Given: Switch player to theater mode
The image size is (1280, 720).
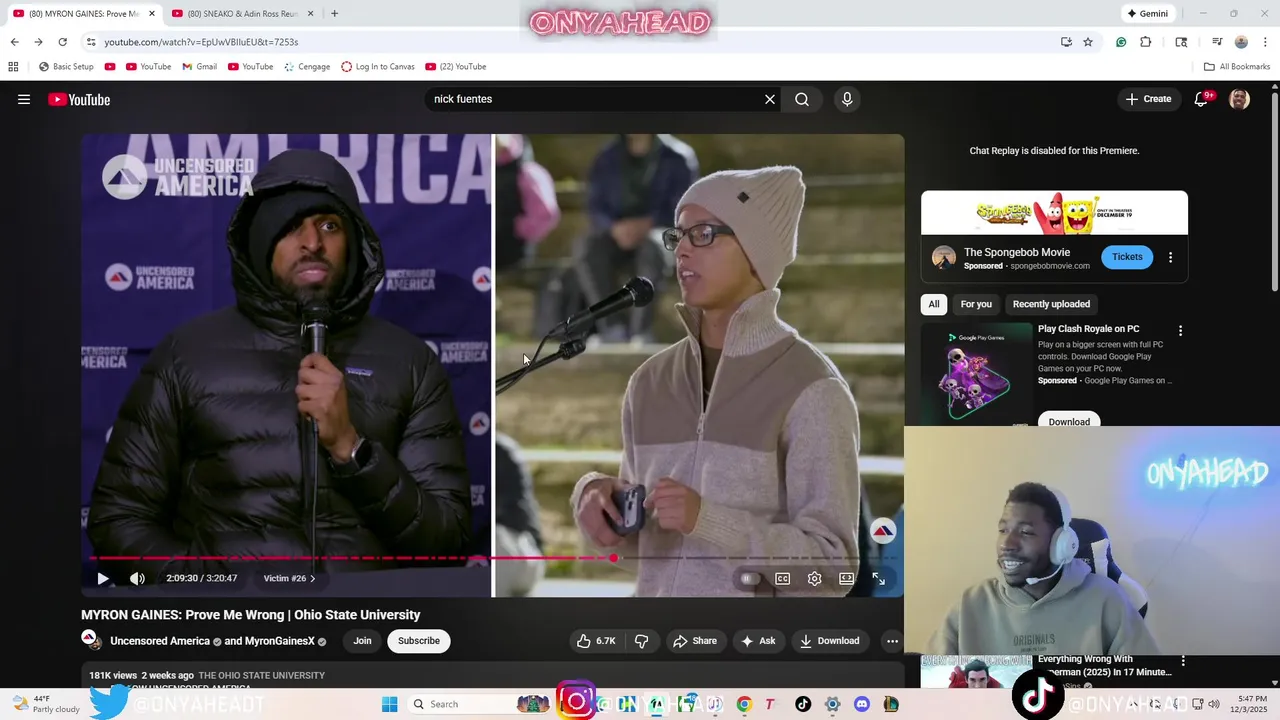Looking at the screenshot, I should (847, 578).
